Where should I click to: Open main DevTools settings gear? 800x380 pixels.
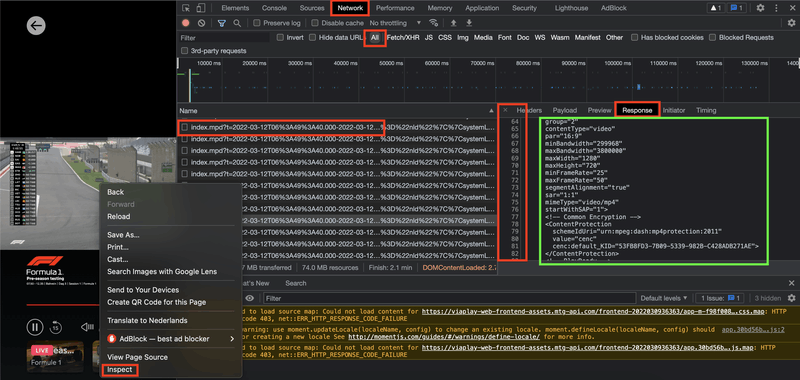(760, 8)
